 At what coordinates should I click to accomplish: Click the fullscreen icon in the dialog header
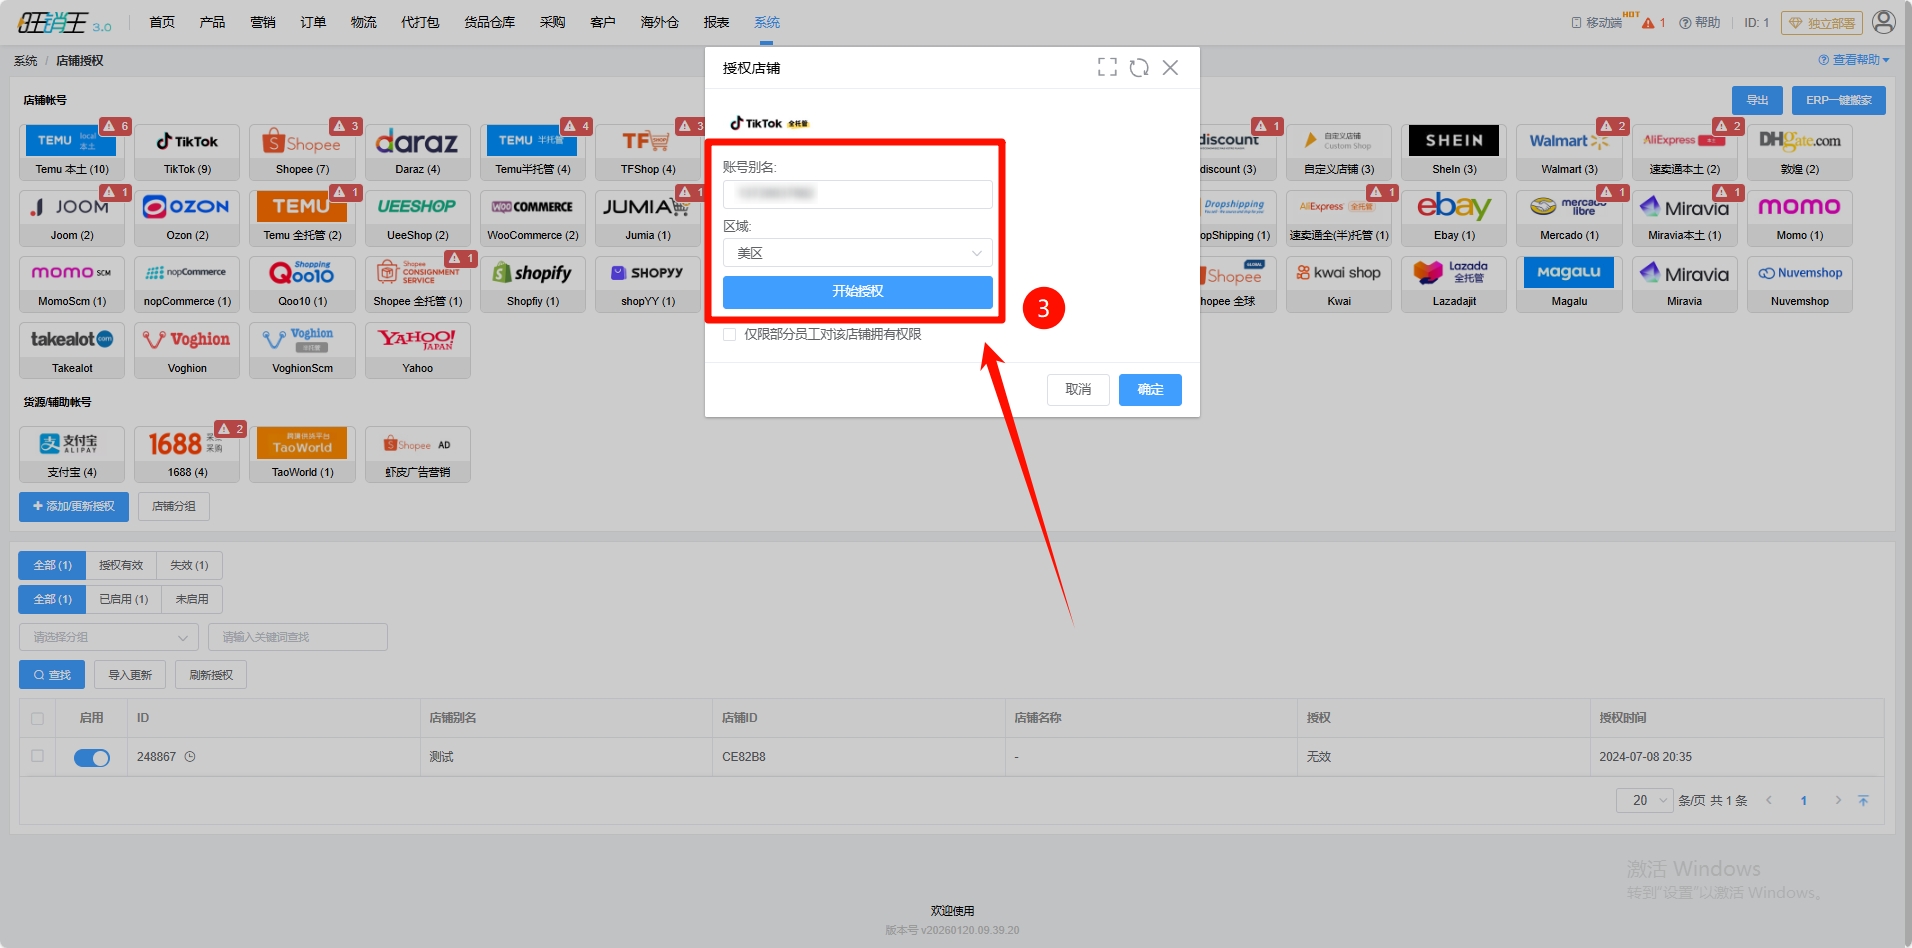pyautogui.click(x=1107, y=67)
